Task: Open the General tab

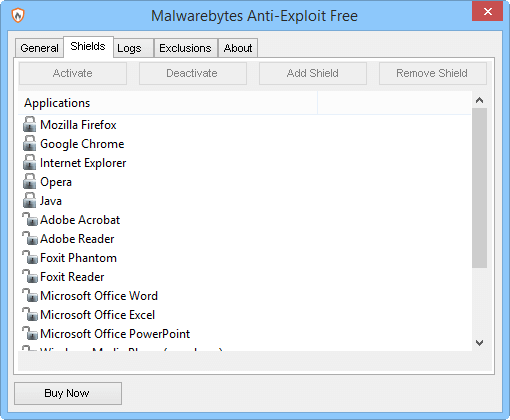Action: click(x=39, y=48)
